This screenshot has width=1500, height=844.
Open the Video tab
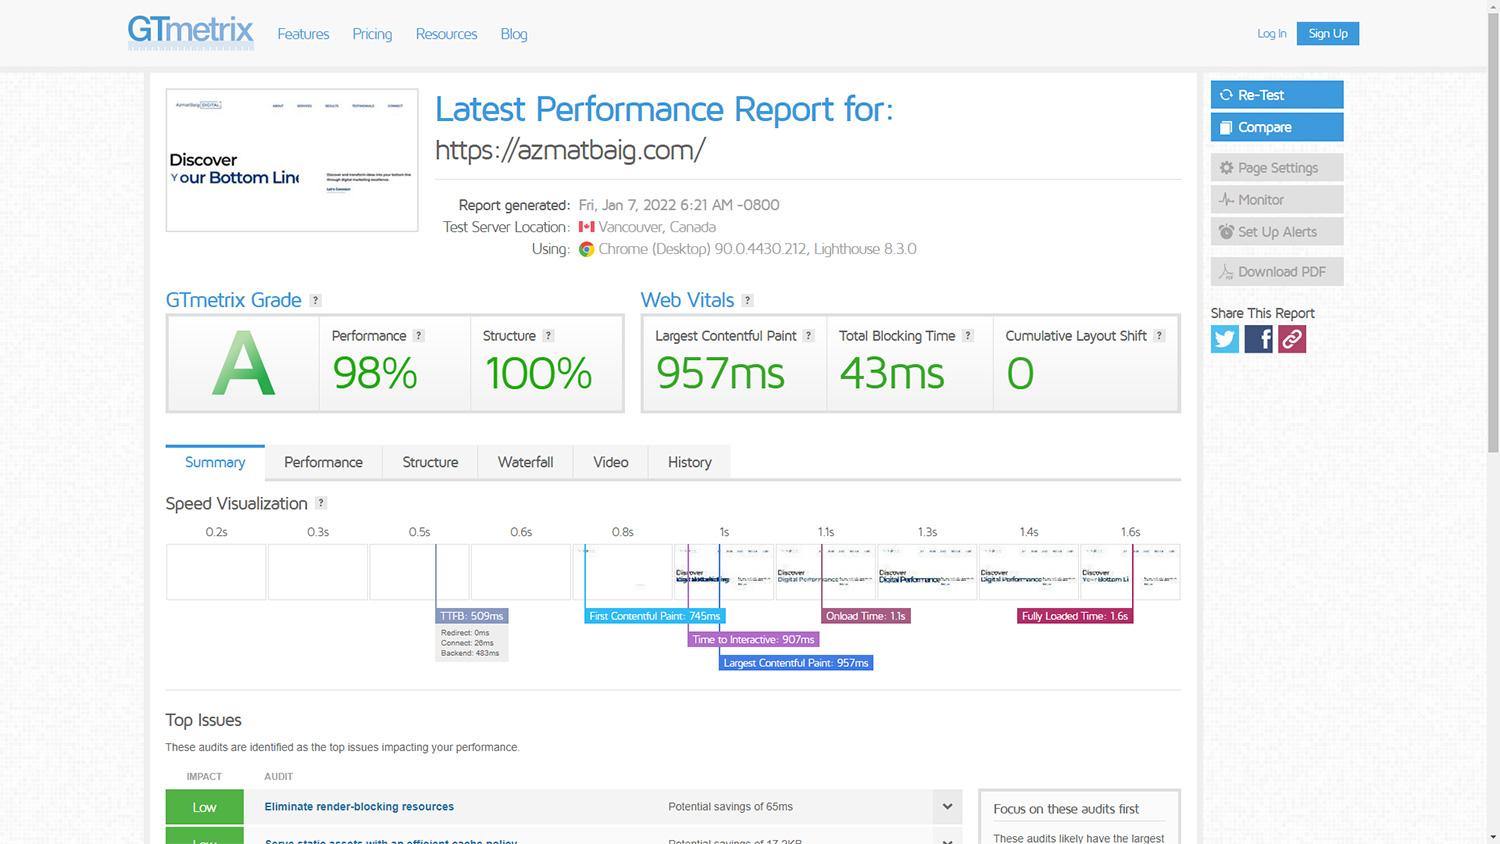610,462
